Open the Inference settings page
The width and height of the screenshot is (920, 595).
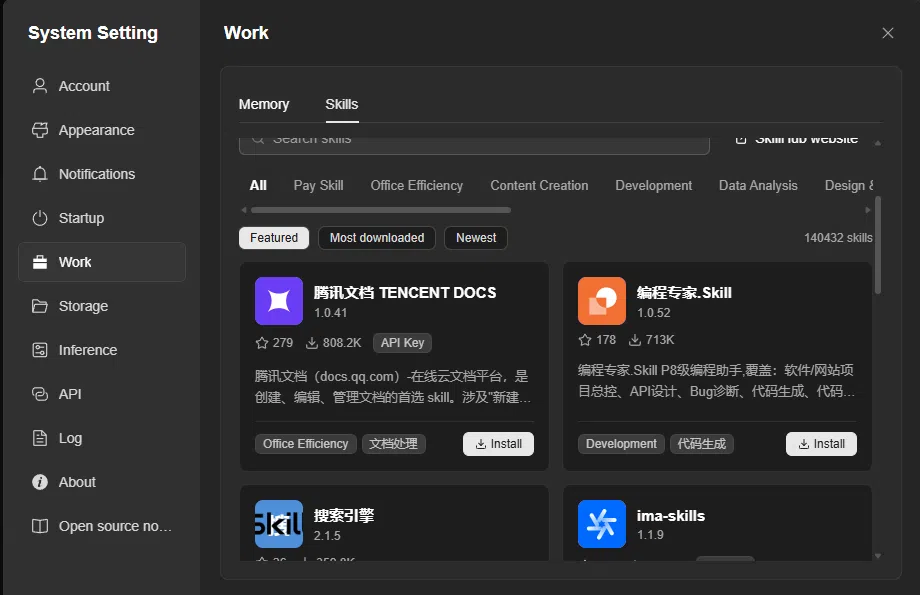(x=102, y=350)
